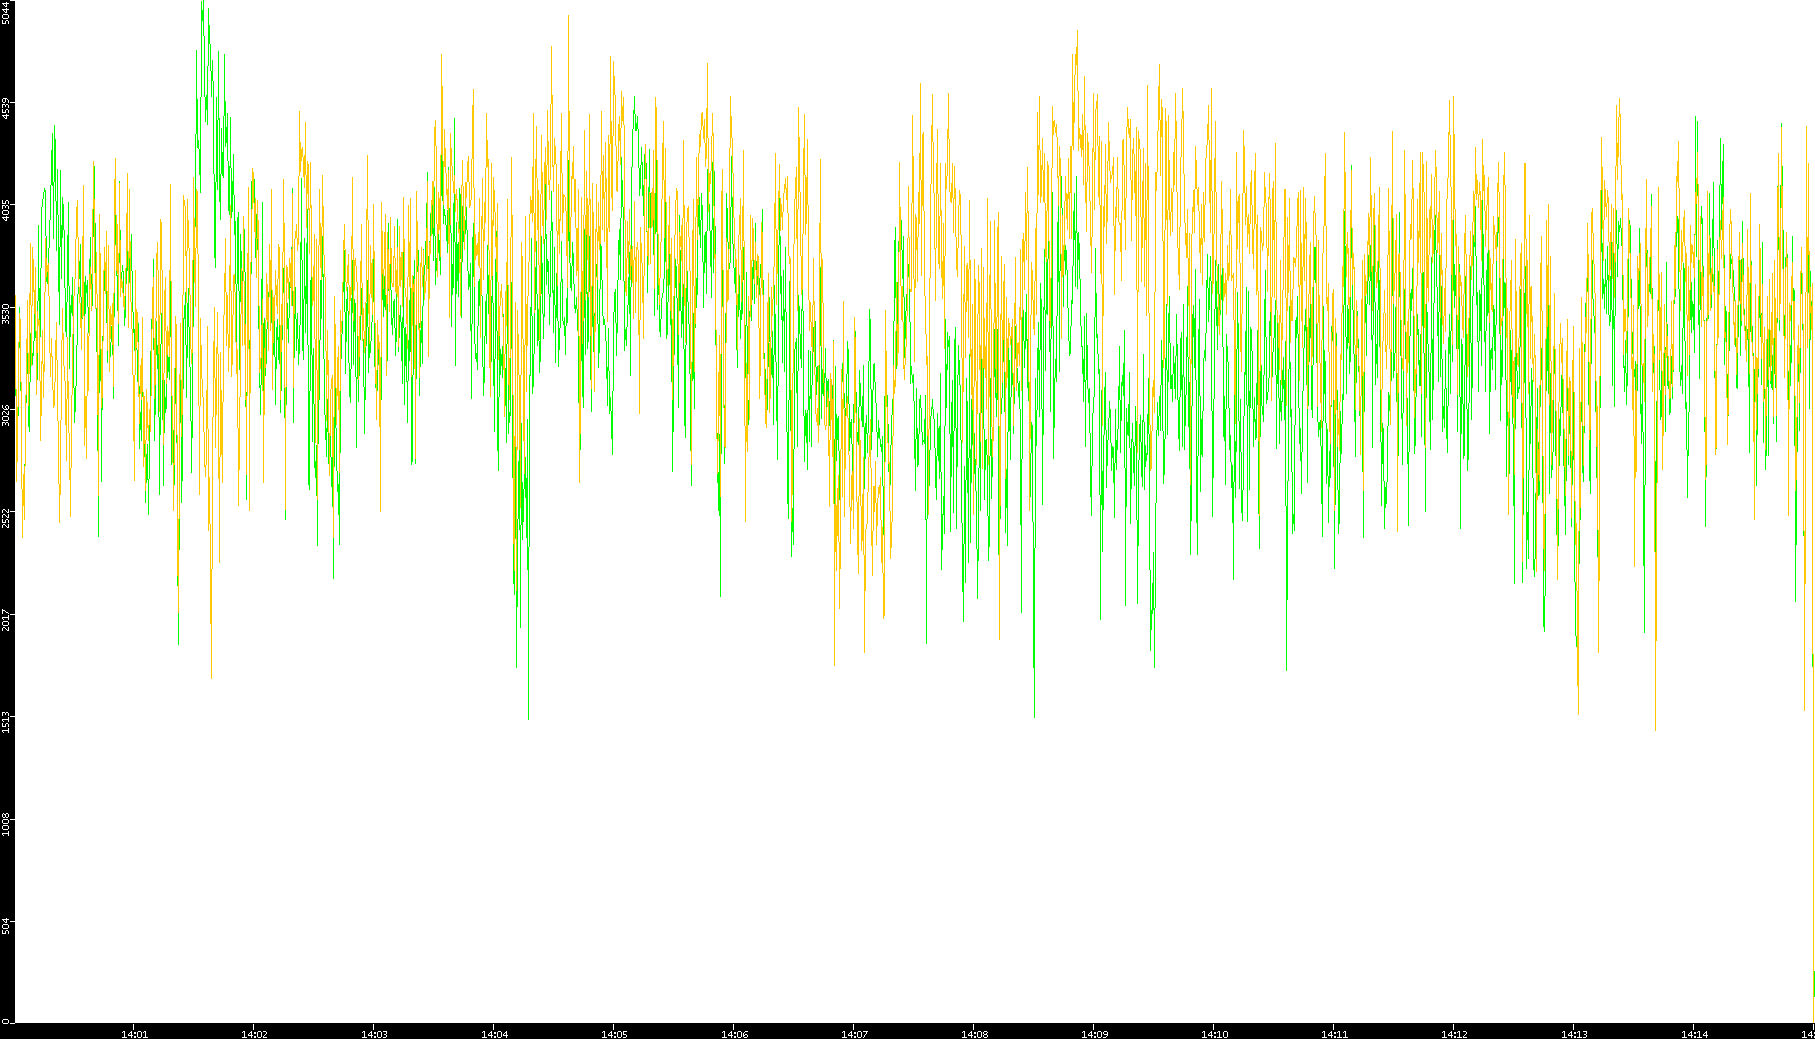This screenshot has width=1815, height=1039.
Task: Select the 2522 value axis label
Action: (6, 518)
